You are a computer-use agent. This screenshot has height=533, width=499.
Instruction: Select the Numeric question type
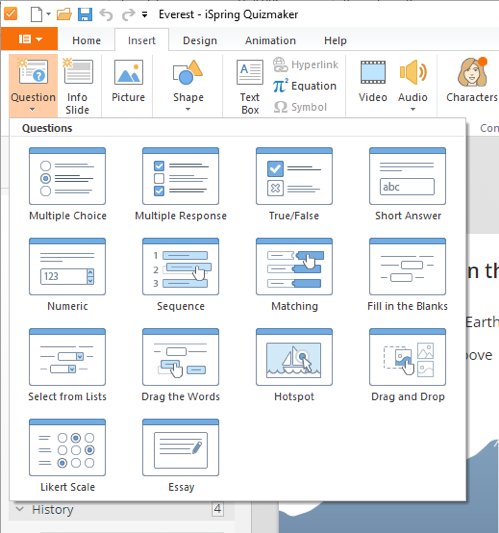pos(67,275)
